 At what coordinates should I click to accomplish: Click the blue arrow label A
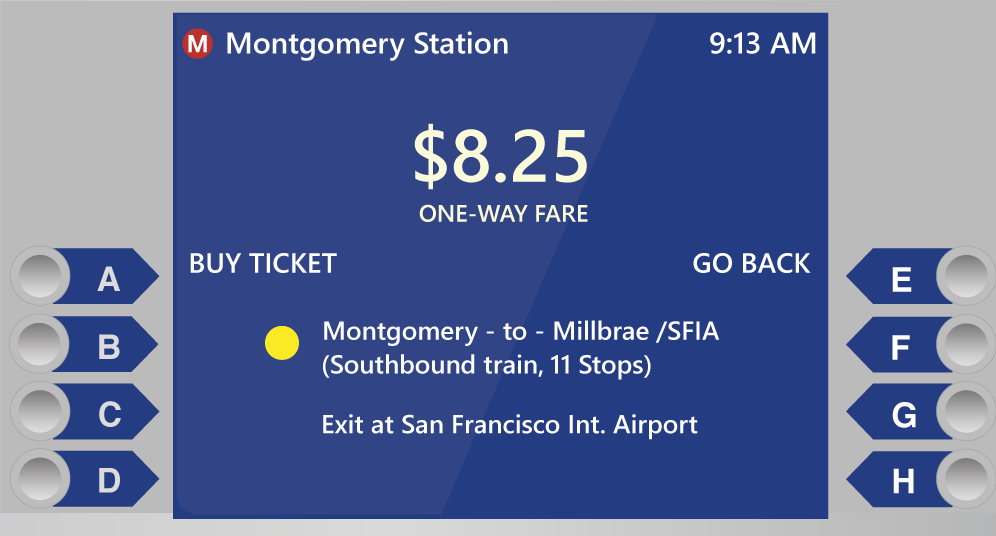click(109, 276)
